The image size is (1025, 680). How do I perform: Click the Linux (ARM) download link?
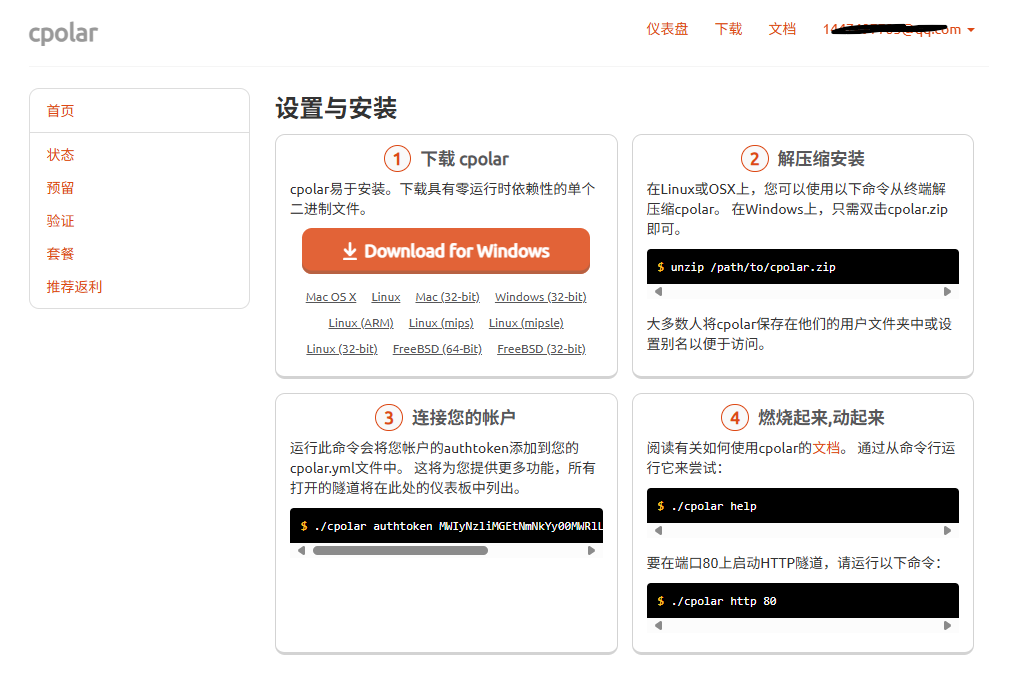(x=361, y=323)
